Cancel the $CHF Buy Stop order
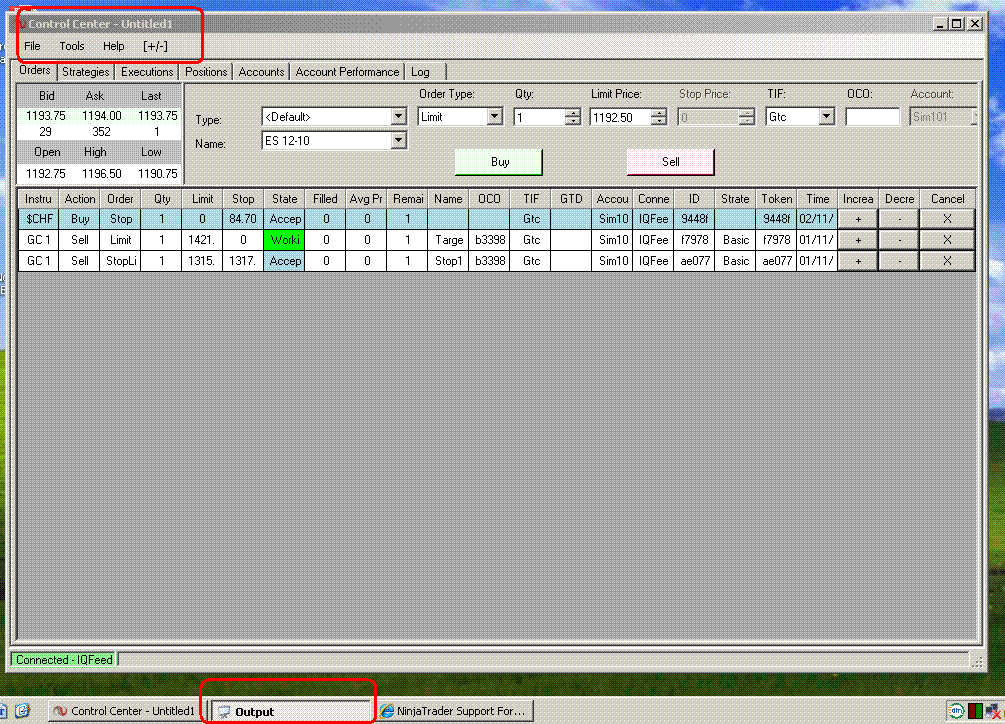This screenshot has height=724, width=1005. coord(947,219)
